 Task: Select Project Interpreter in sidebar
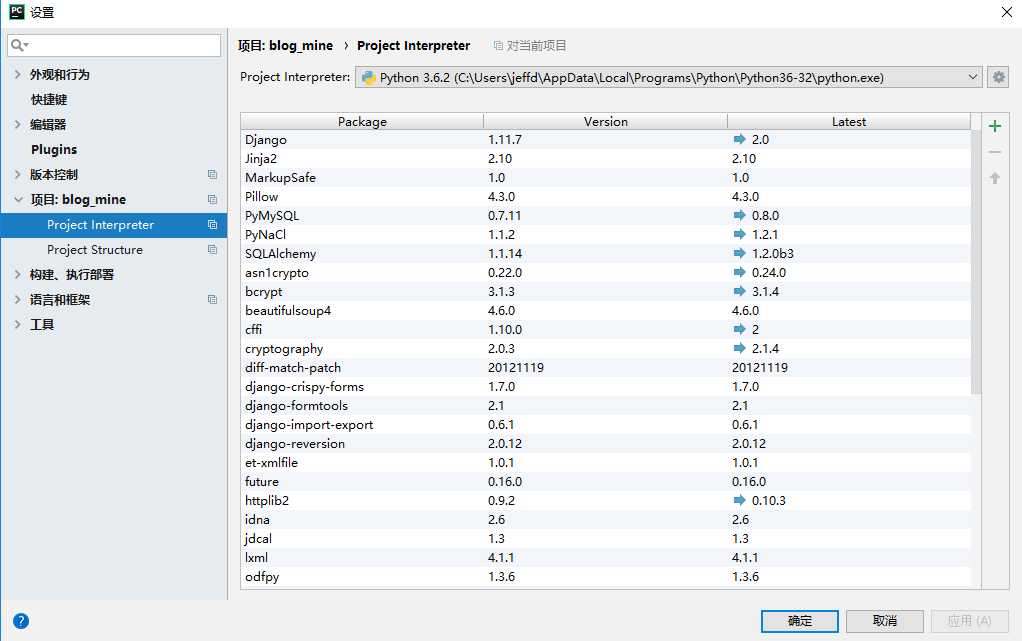tap(113, 225)
